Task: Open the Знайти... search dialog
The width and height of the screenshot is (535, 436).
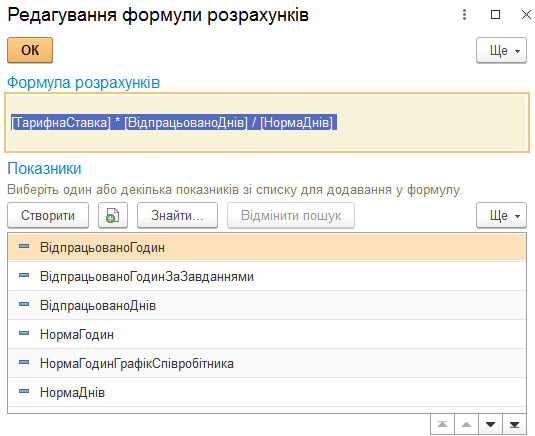Action: [x=177, y=215]
